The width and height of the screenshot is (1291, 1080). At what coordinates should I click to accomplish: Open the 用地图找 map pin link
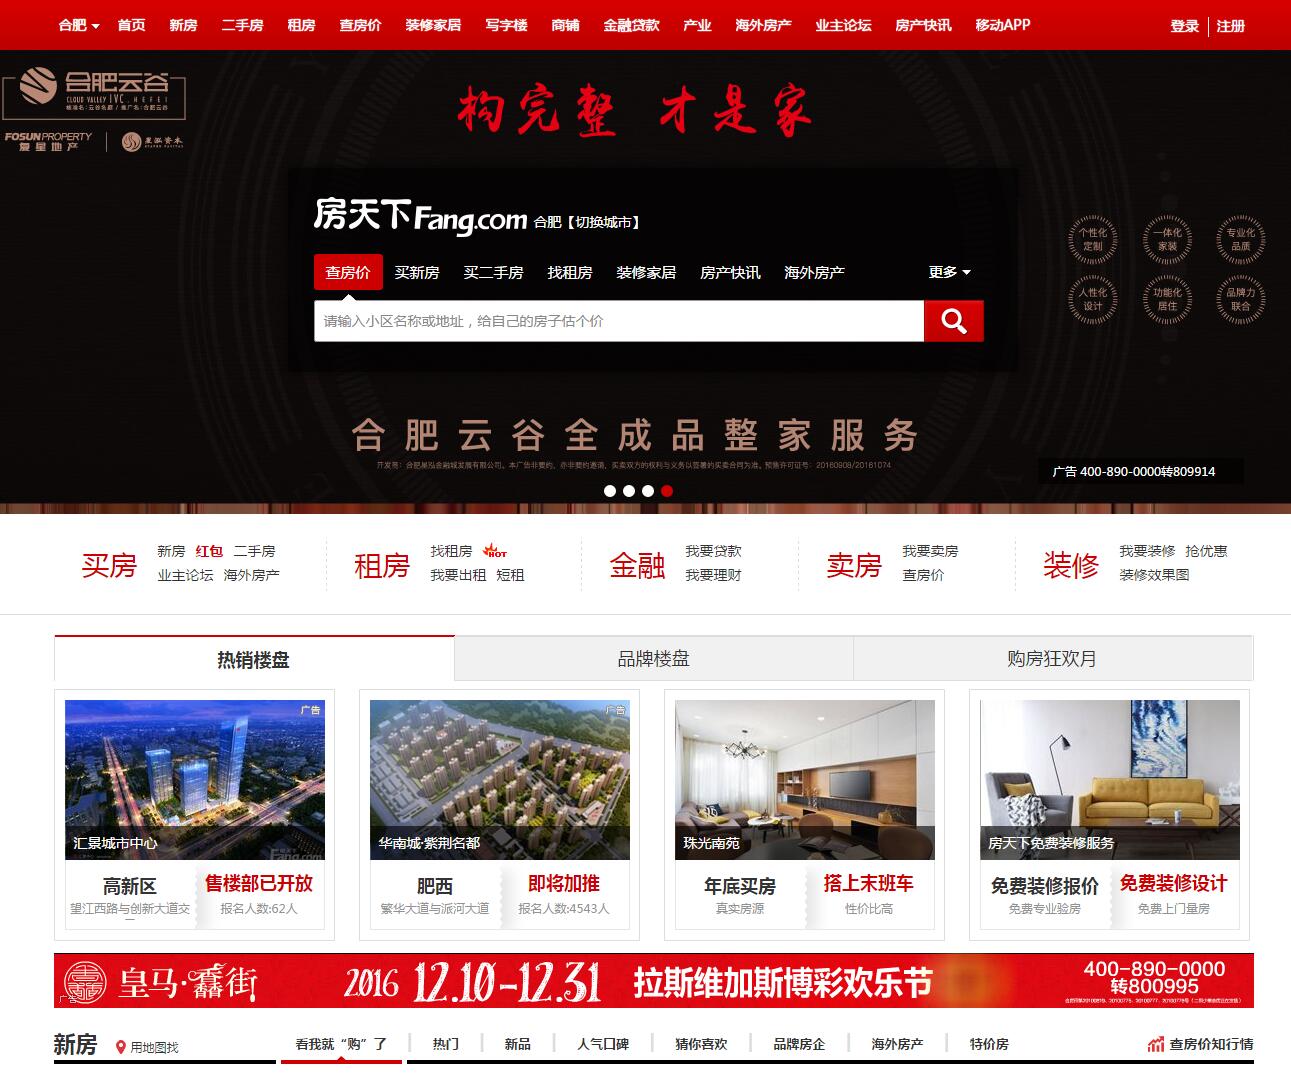[147, 1047]
